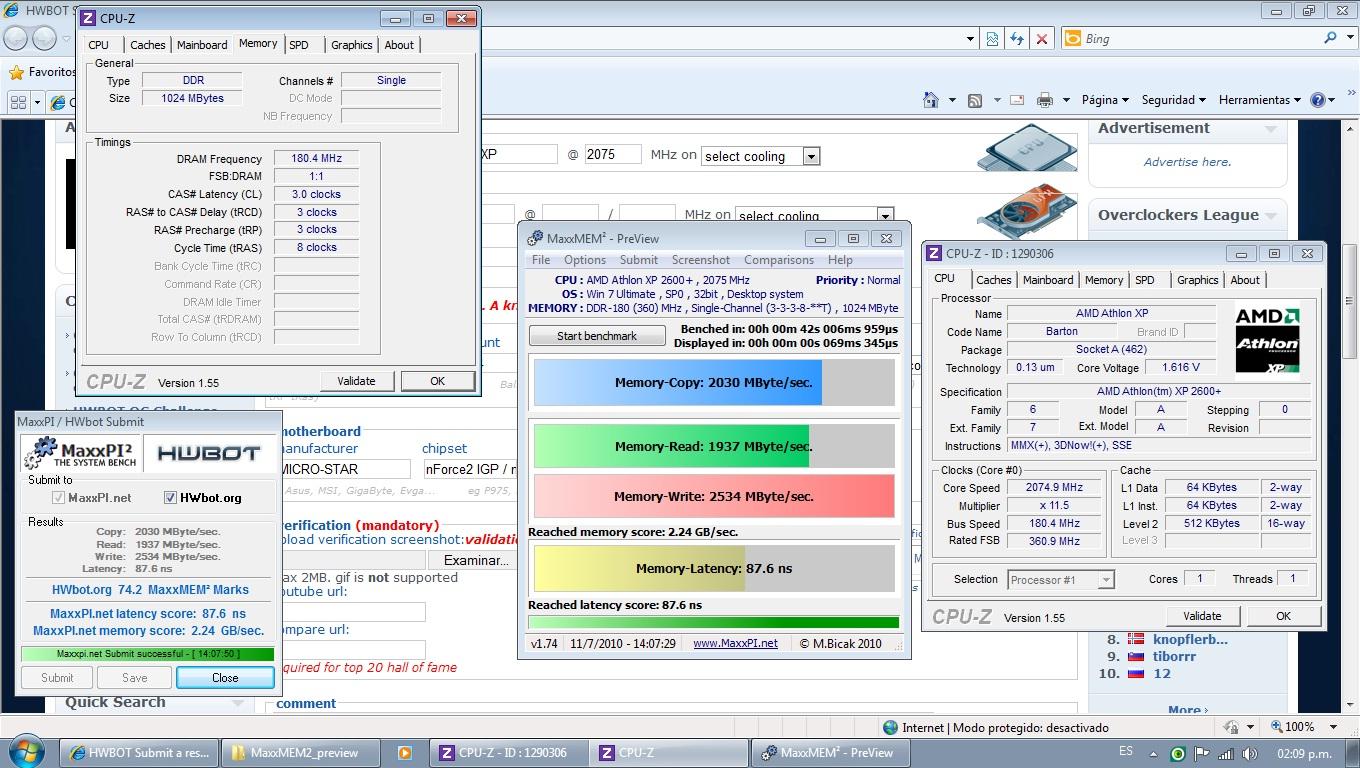Click the IE quick tabs grid icon

click(18, 102)
